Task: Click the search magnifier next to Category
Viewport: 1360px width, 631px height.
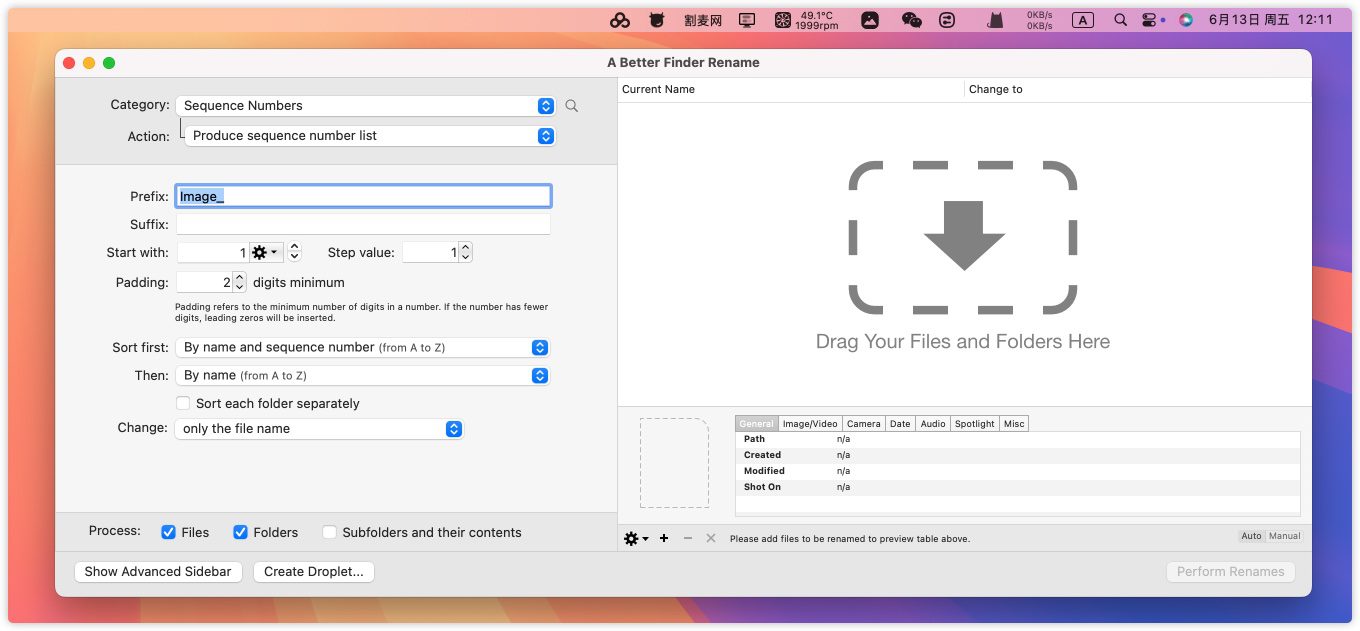Action: 572,106
